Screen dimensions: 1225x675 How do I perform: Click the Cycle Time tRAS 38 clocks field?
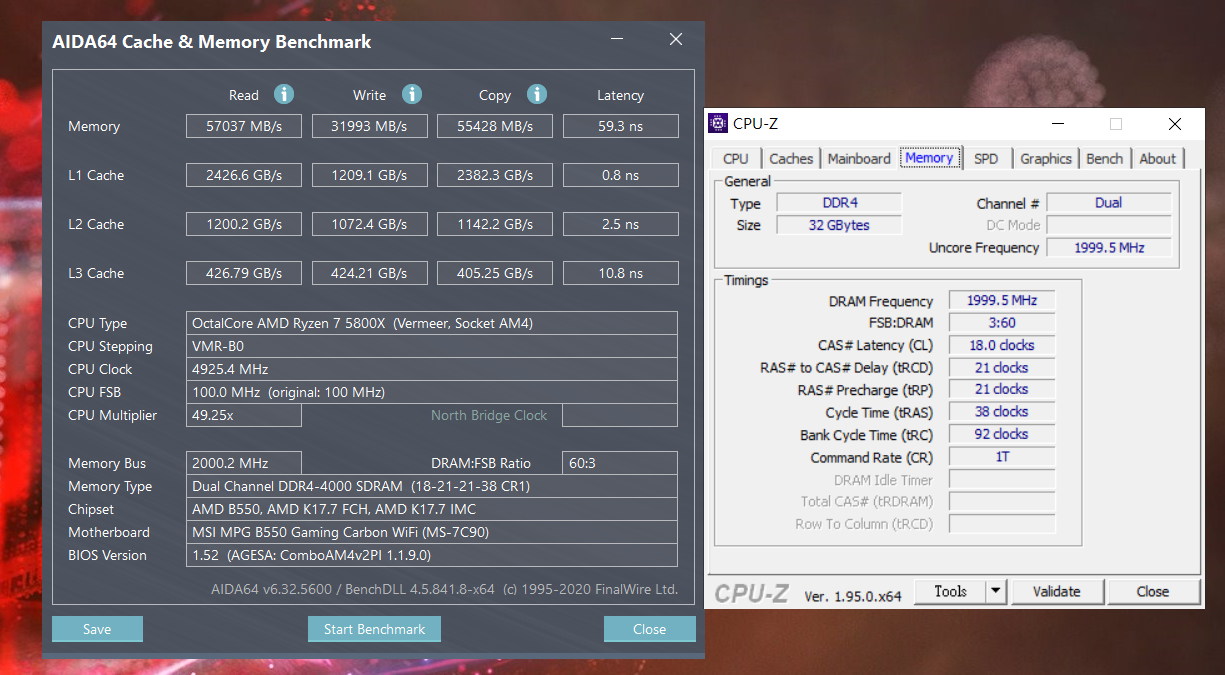tap(1002, 411)
